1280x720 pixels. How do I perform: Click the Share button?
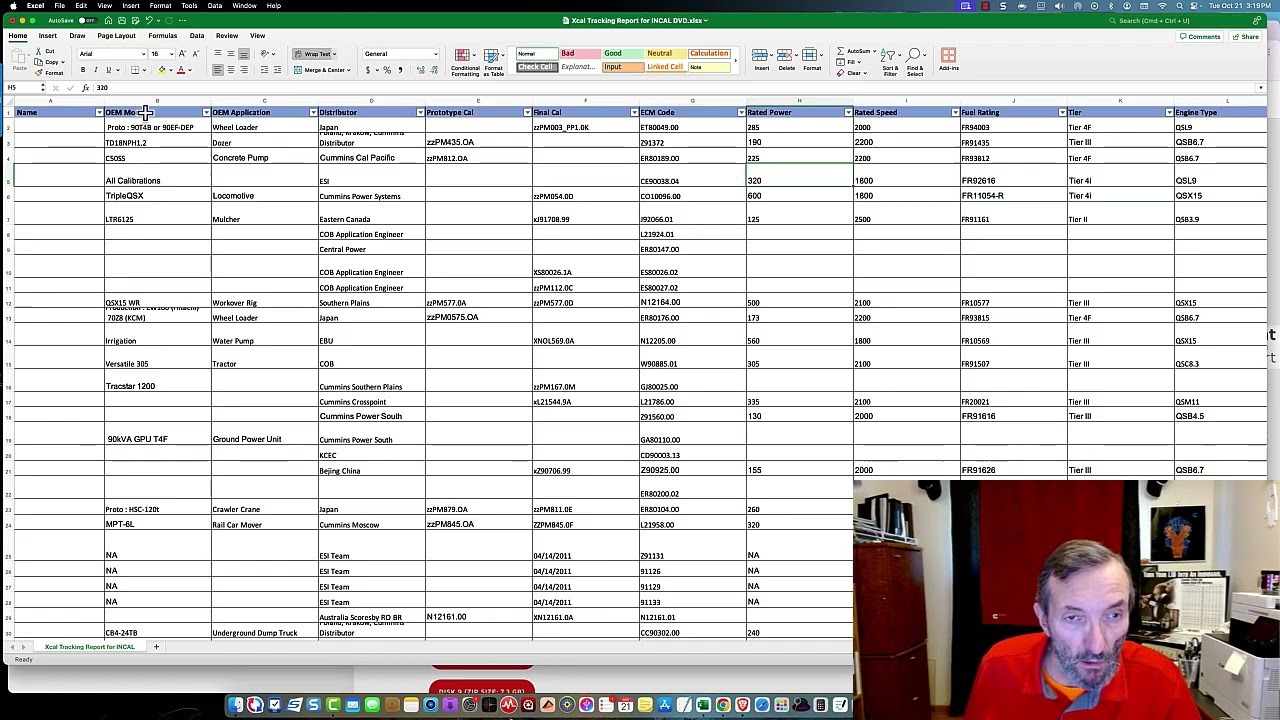pyautogui.click(x=1246, y=37)
